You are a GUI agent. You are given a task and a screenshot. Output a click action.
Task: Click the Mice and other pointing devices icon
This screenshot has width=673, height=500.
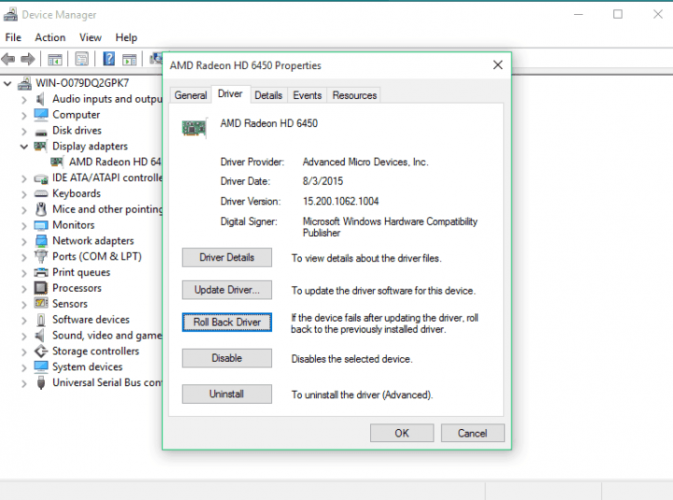pos(41,209)
